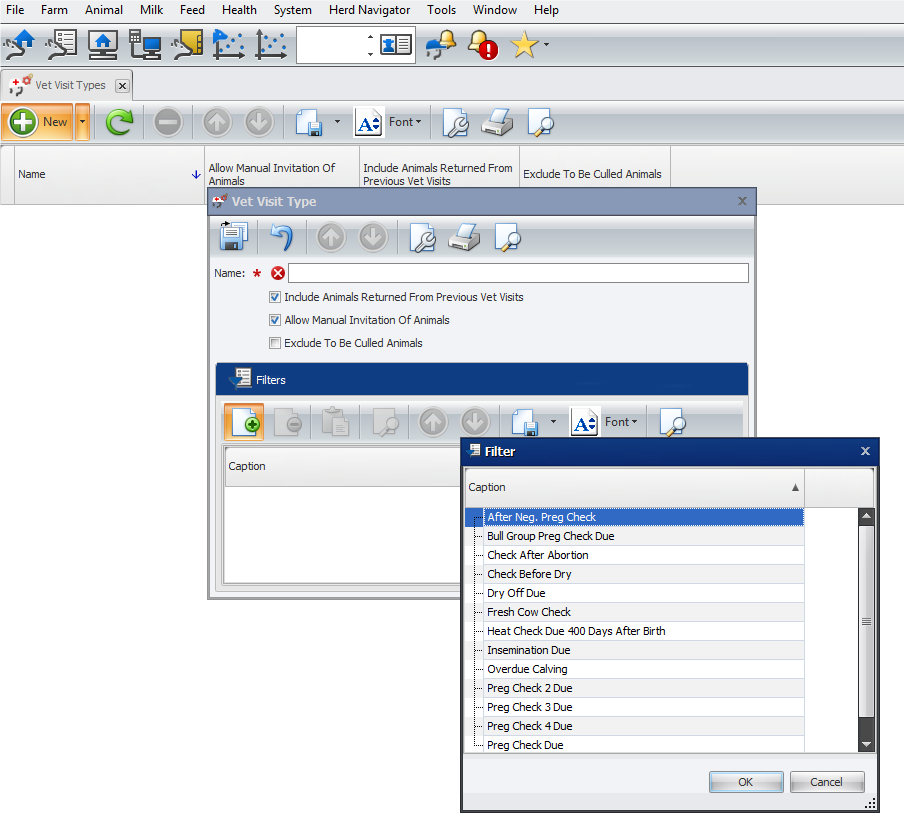Open the Font dropdown in Filters toolbar
The width and height of the screenshot is (904, 833).
tap(621, 422)
